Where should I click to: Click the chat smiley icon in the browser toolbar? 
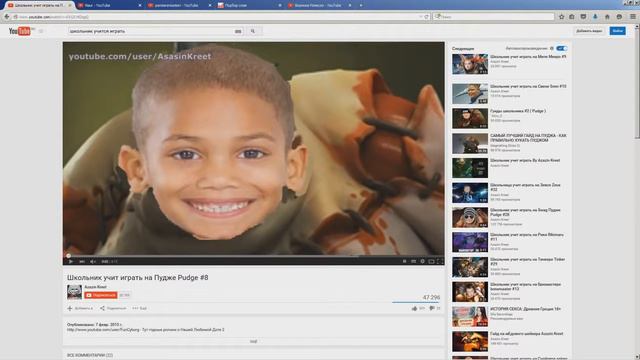coord(619,17)
